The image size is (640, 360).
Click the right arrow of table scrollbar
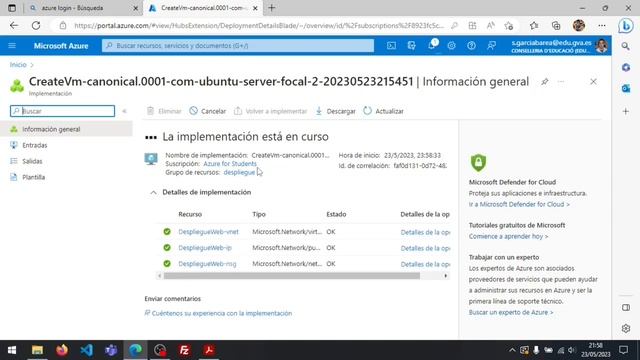(x=446, y=276)
